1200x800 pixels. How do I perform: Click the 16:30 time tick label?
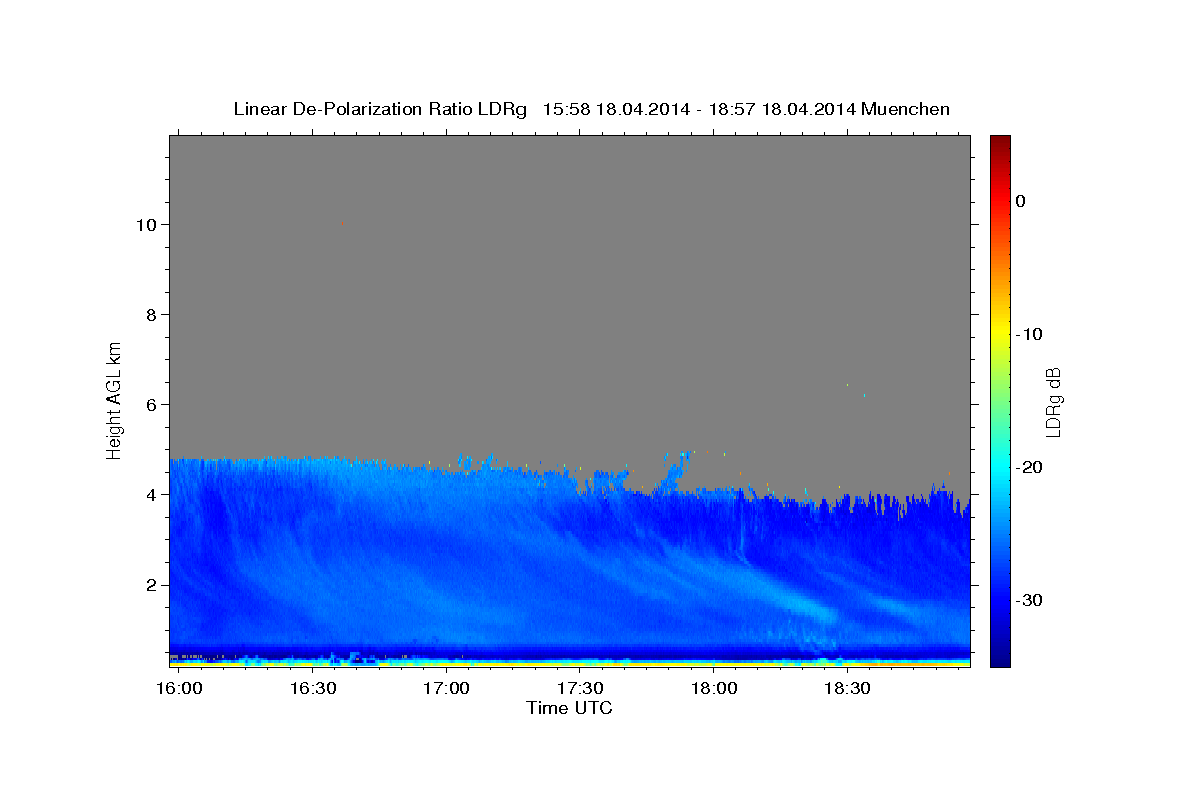pyautogui.click(x=312, y=689)
